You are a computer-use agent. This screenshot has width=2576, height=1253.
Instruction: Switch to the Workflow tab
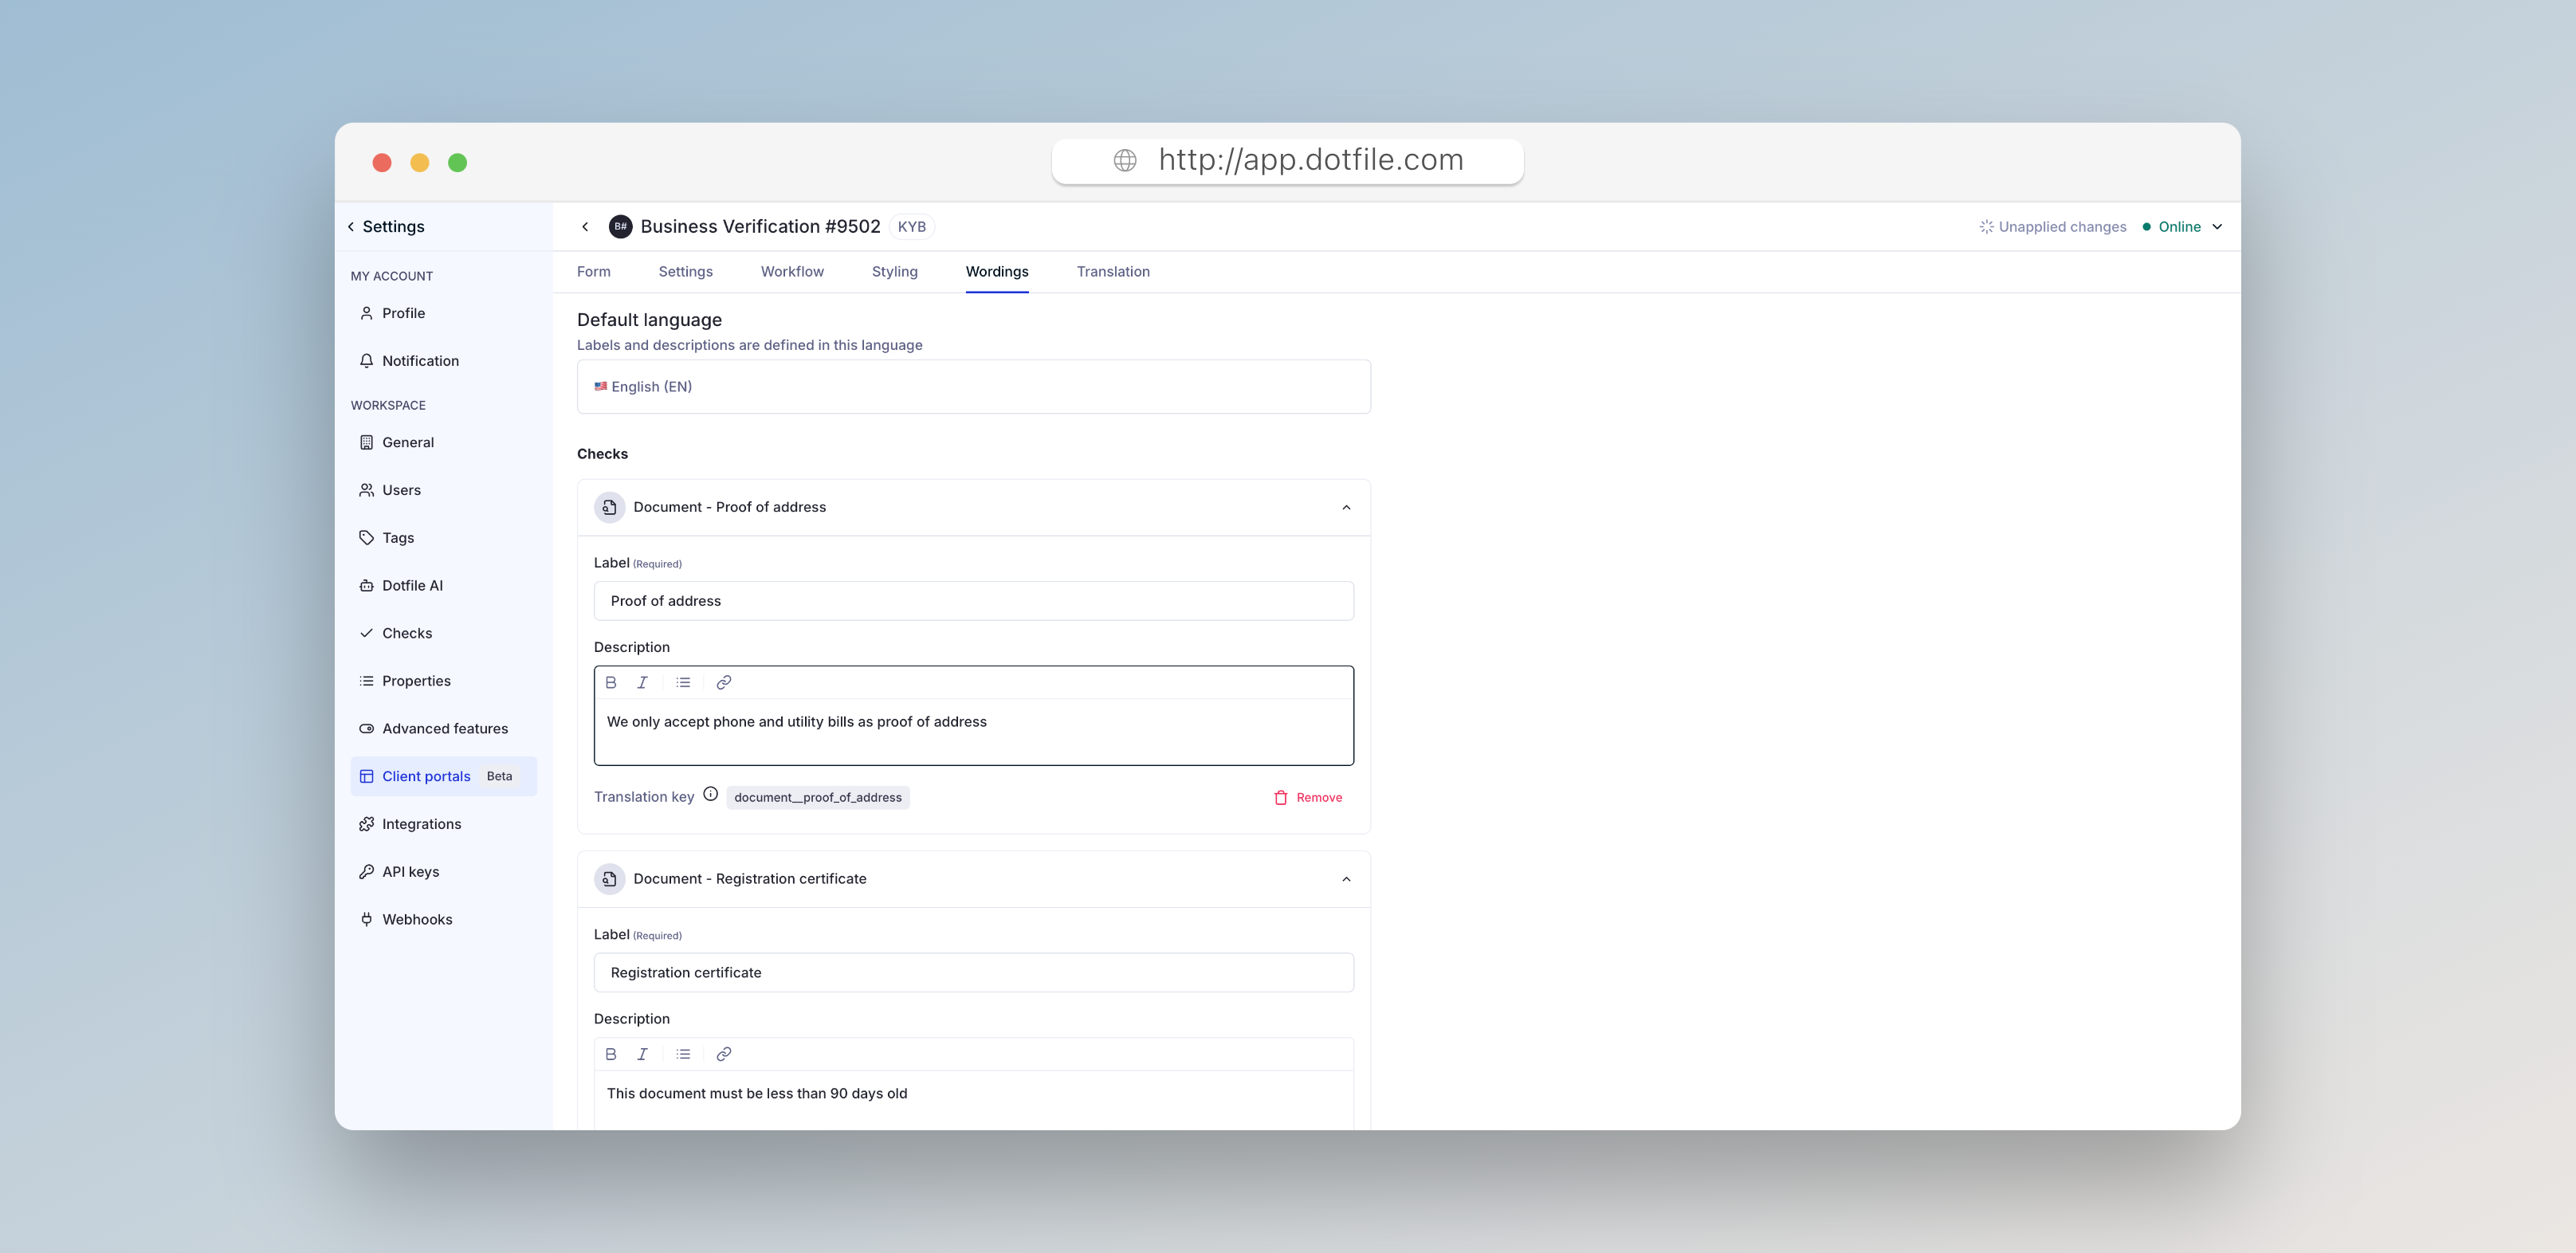point(791,272)
